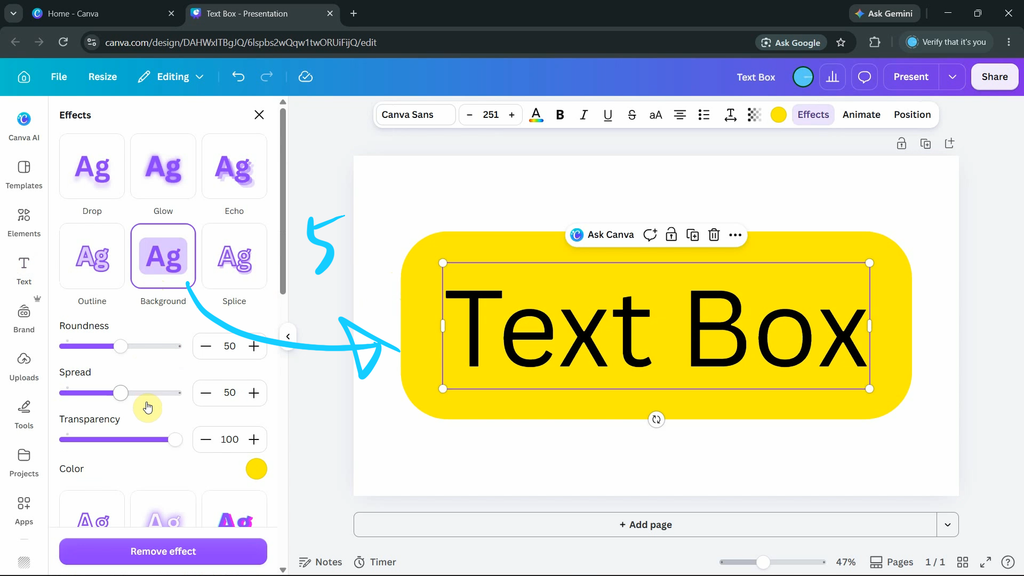Open more options in floating toolbar
The width and height of the screenshot is (1024, 576).
[735, 234]
